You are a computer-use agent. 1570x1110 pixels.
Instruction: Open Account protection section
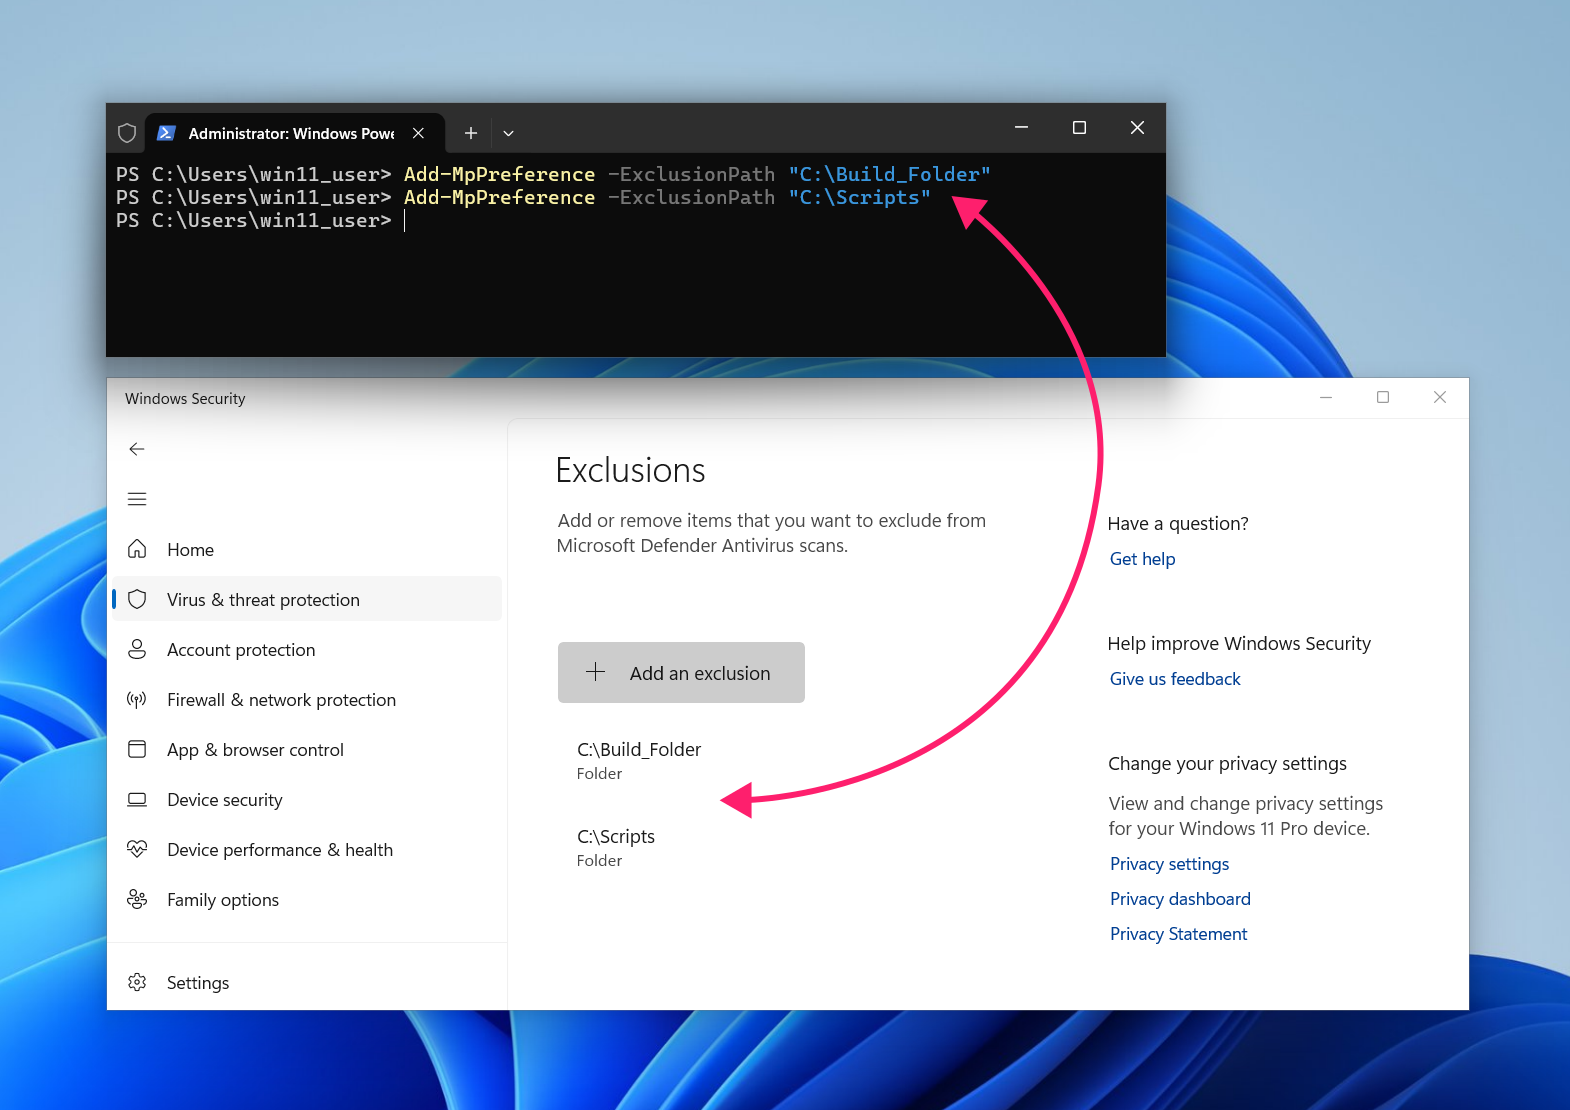(306, 649)
